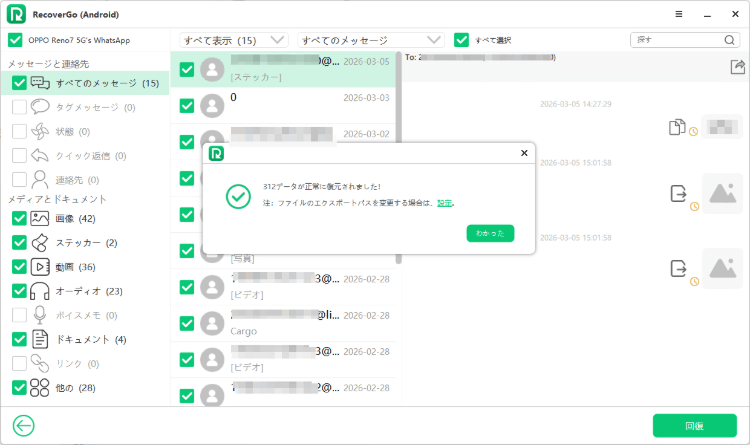Open the first image thumbnail at 15:01:58
750x445 pixels.
pos(722,193)
